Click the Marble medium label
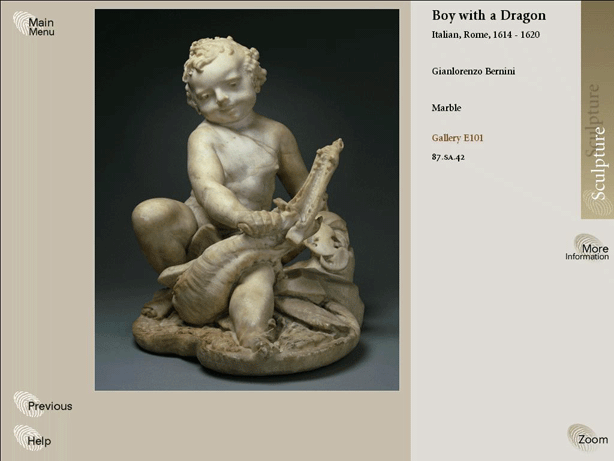The width and height of the screenshot is (614, 461). (x=446, y=108)
